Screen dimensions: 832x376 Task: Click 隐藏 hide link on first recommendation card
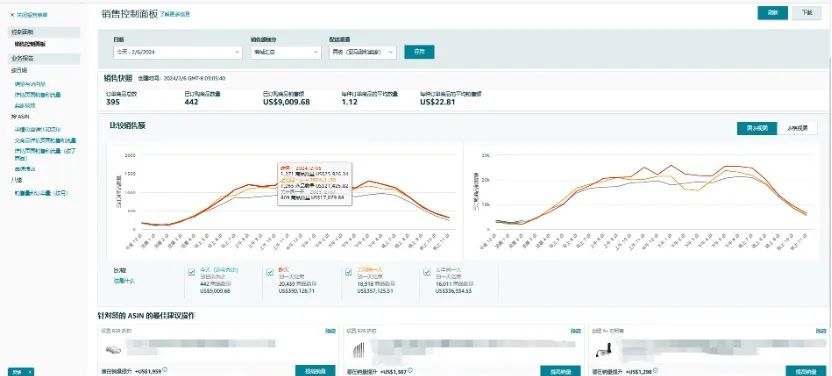click(x=330, y=331)
